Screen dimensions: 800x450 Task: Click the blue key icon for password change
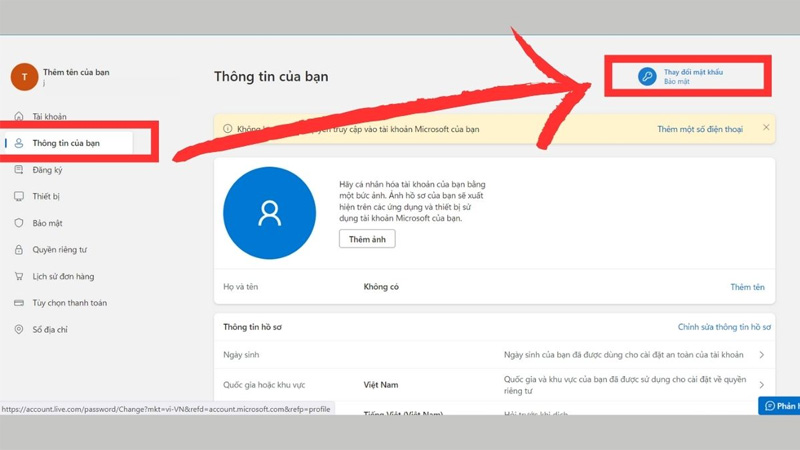coord(647,77)
